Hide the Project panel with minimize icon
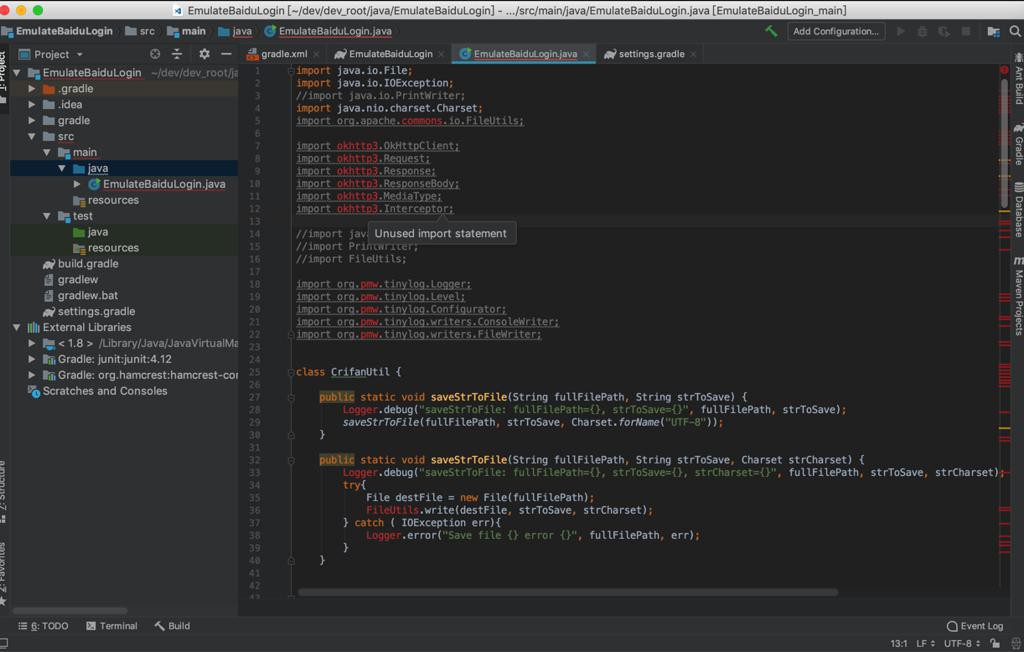 pos(226,54)
